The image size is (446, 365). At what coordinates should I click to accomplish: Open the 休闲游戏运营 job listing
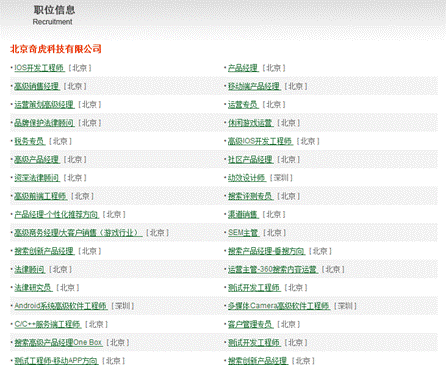tap(251, 123)
